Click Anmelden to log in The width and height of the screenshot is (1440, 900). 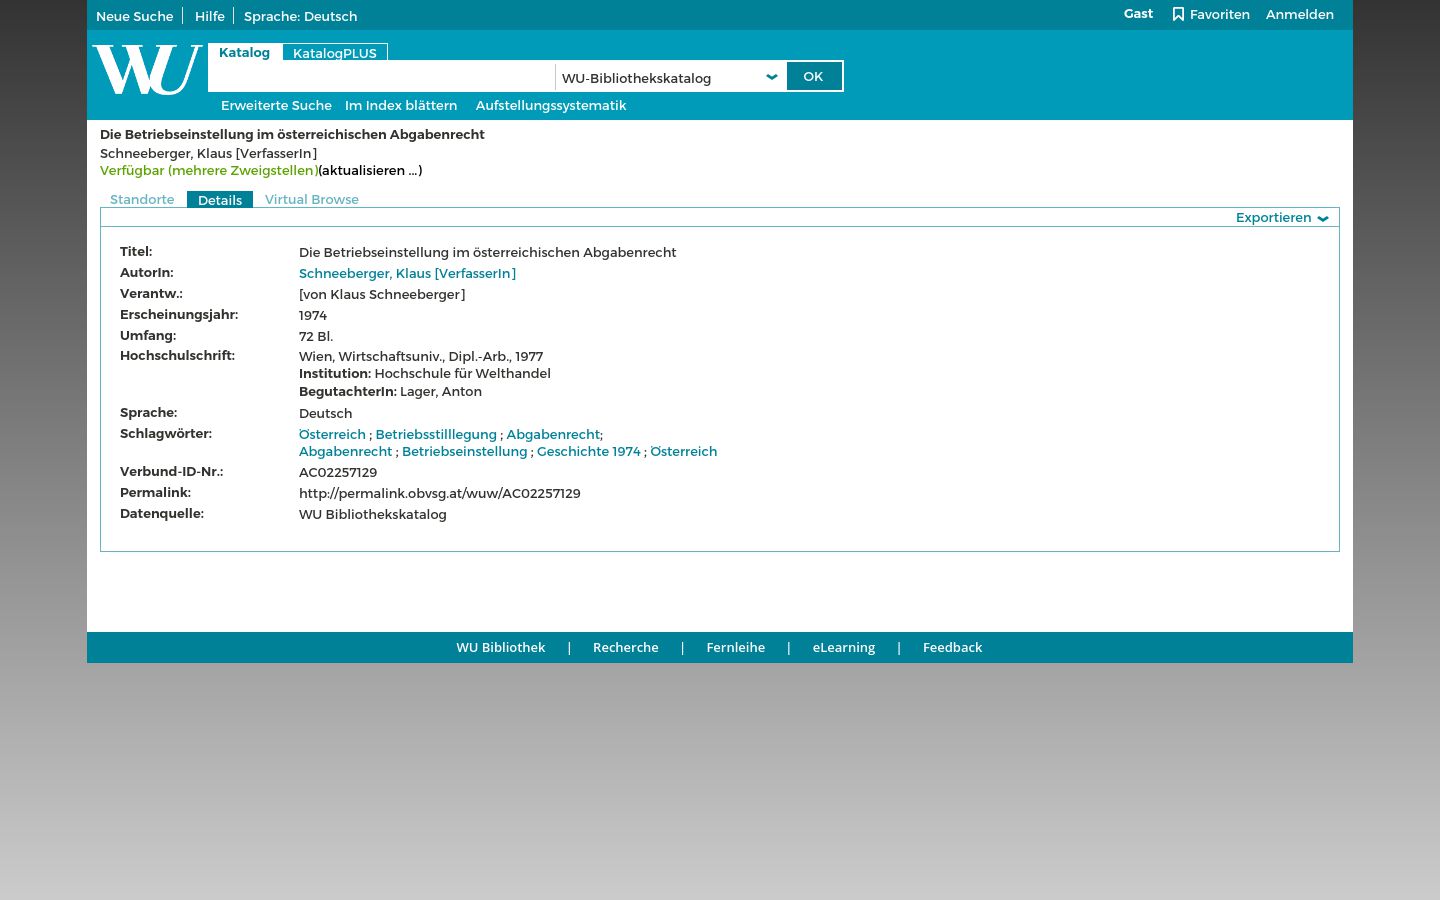[1300, 14]
